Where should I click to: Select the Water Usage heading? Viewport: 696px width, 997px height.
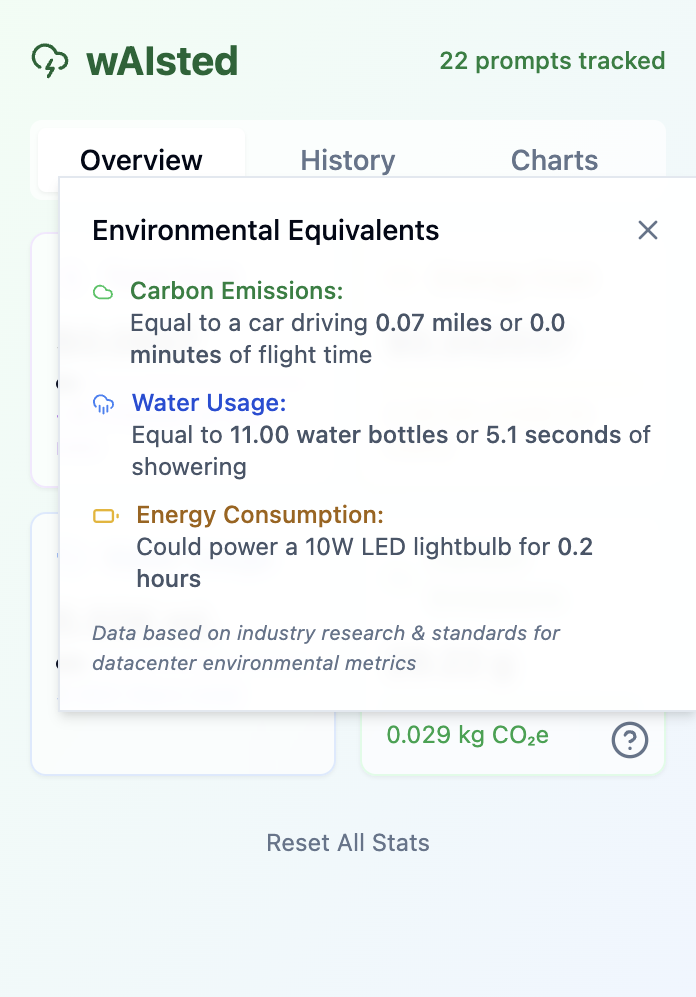point(209,404)
